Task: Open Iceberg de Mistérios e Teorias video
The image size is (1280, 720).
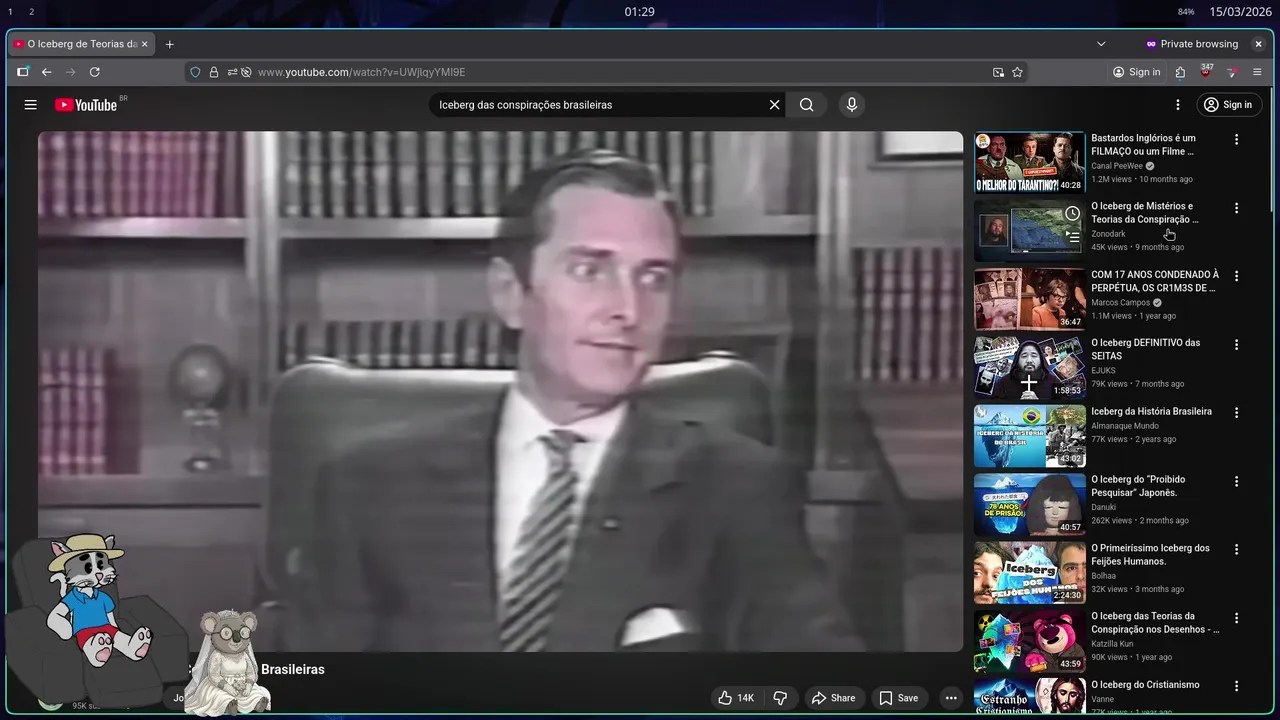Action: tap(1144, 212)
